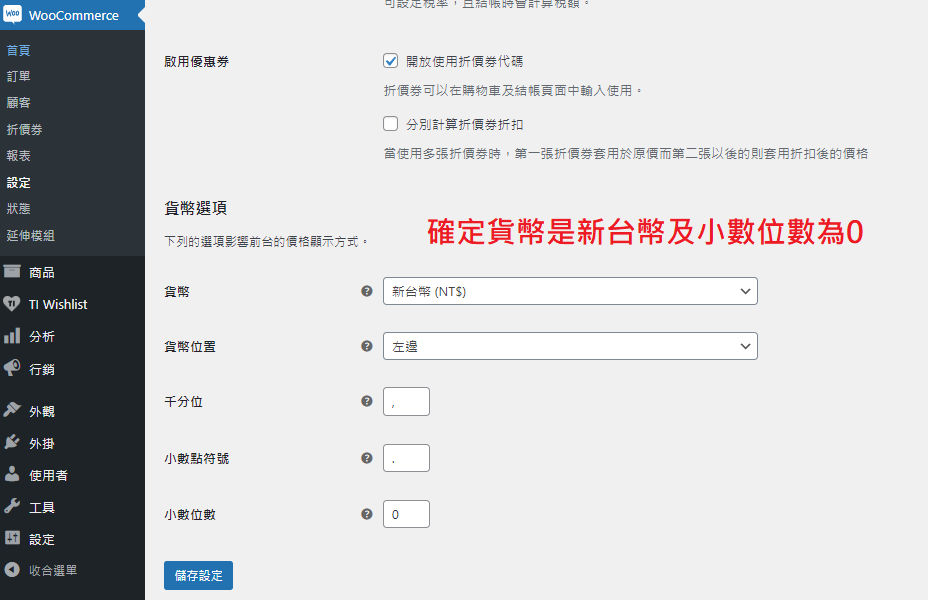Image resolution: width=928 pixels, height=600 pixels.
Task: Open 延伸模組 extensions link
Action: pyautogui.click(x=30, y=236)
